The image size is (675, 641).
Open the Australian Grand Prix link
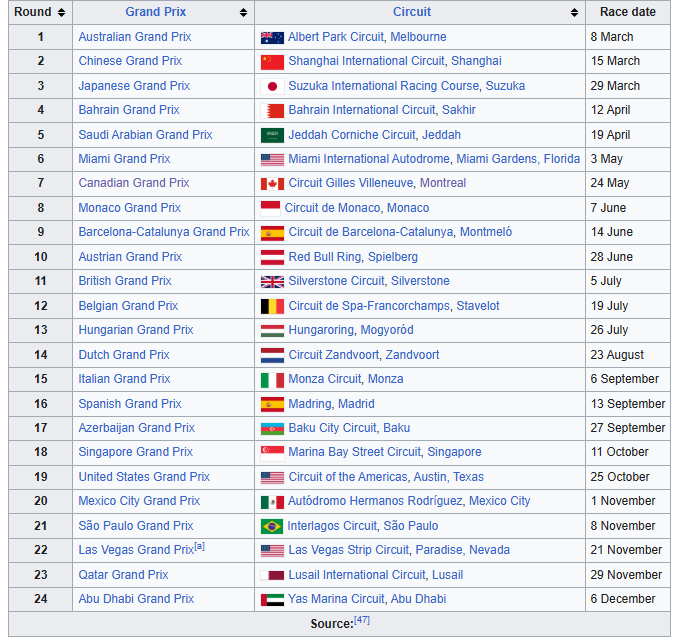(135, 37)
